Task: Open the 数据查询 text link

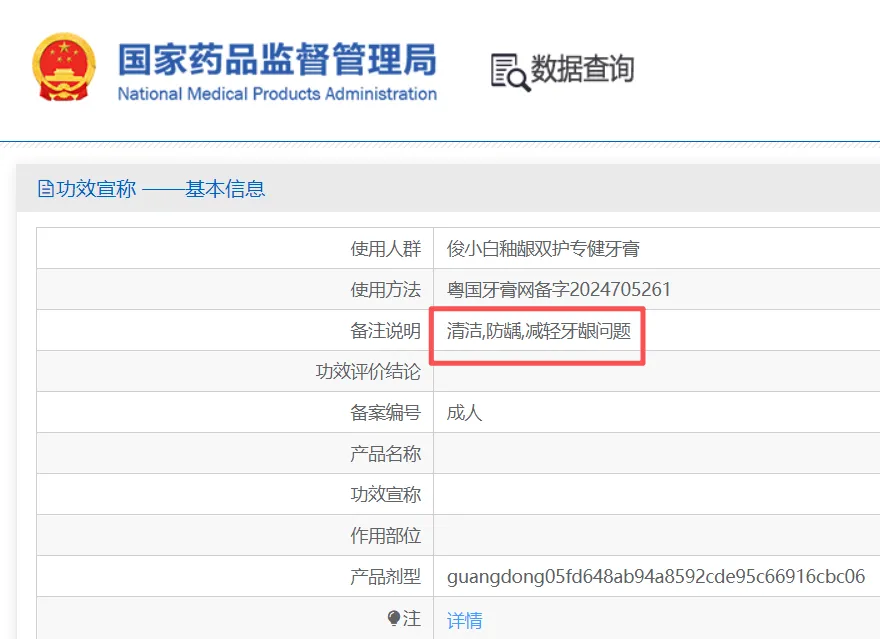Action: point(582,69)
